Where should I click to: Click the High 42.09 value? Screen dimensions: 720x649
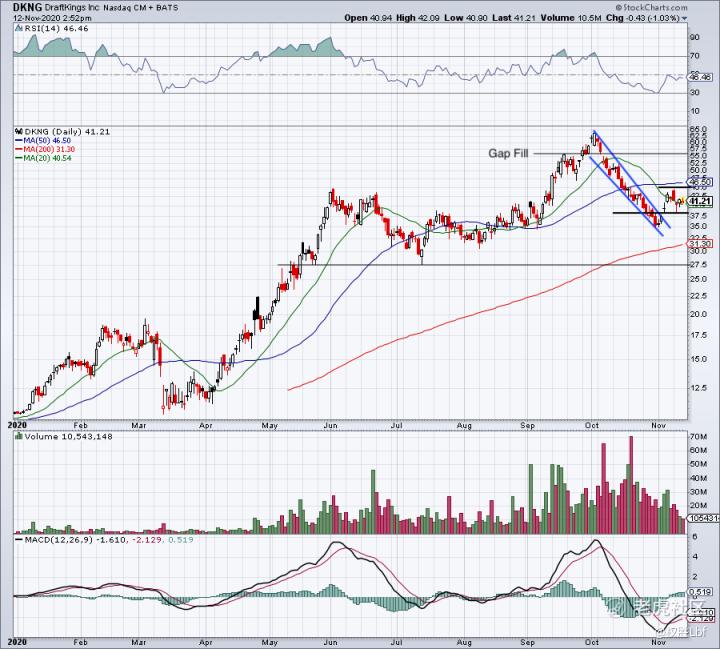[x=417, y=18]
